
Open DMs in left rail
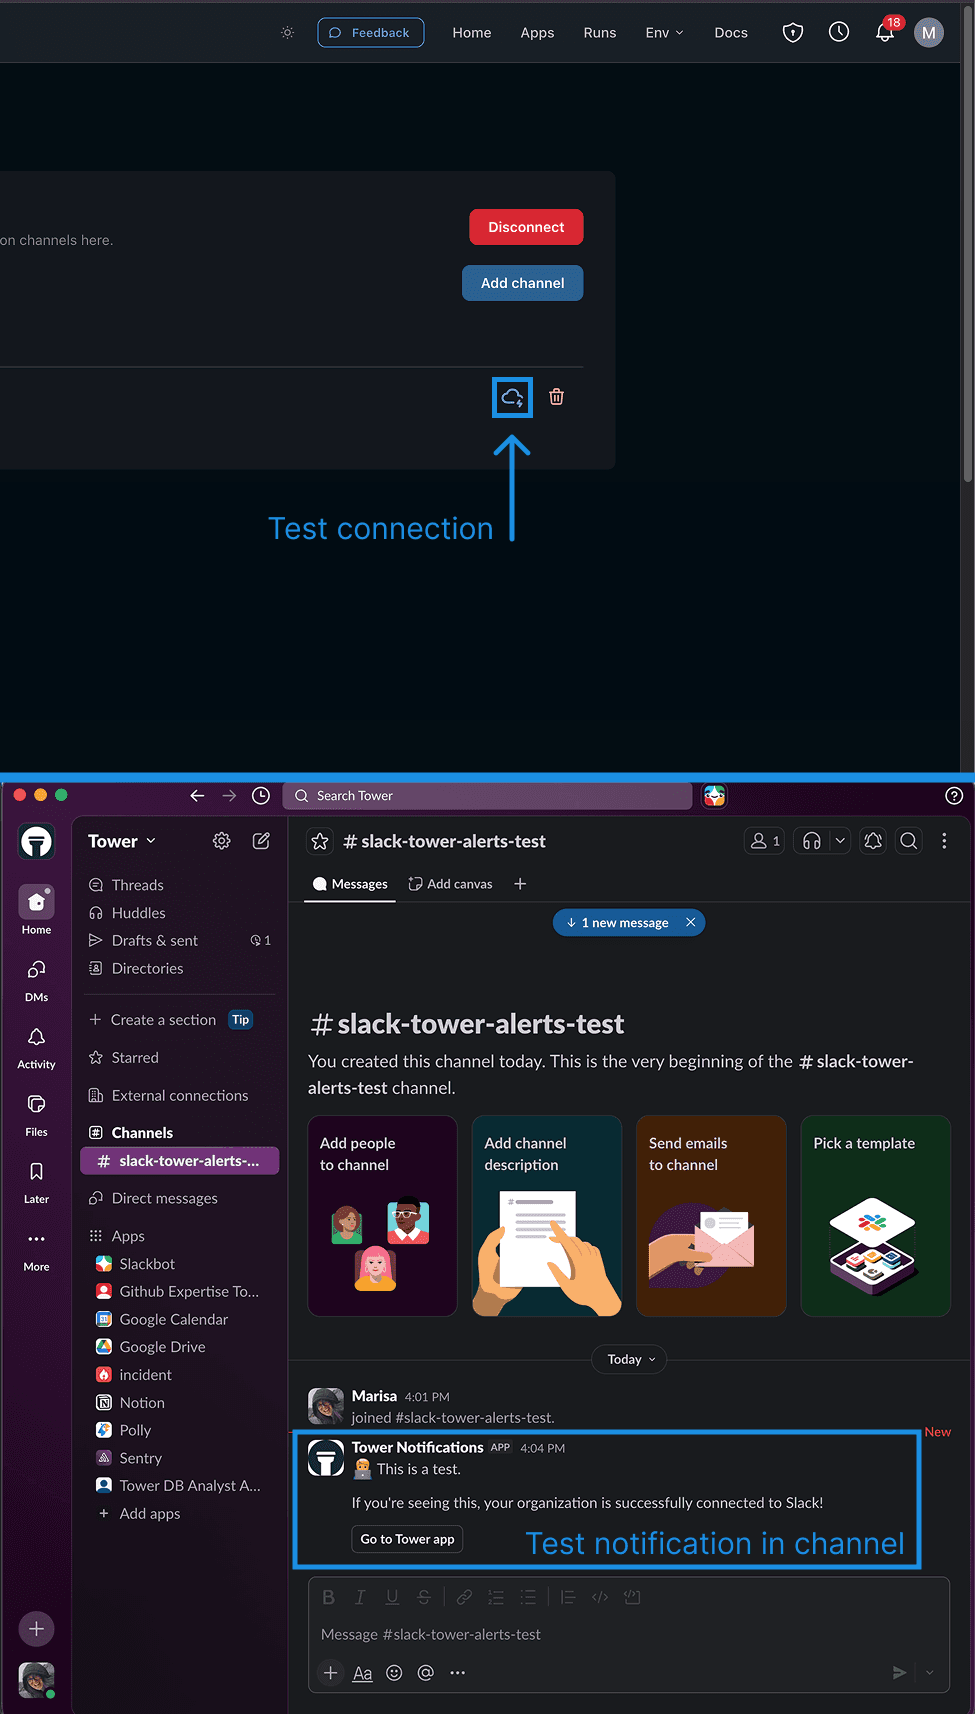pyautogui.click(x=36, y=980)
